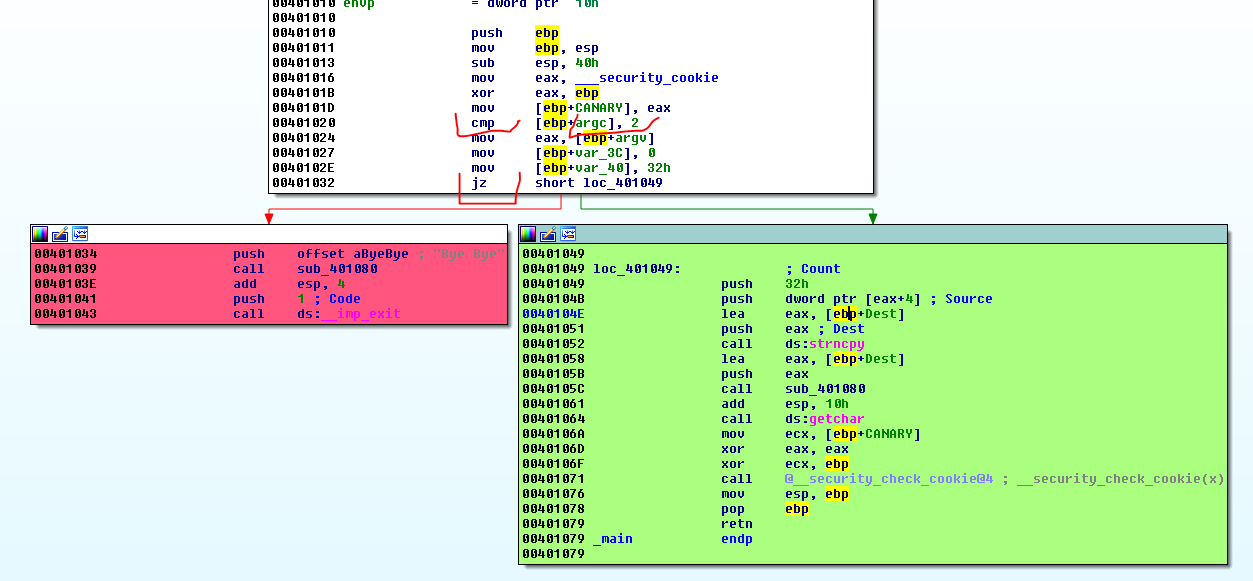The height and width of the screenshot is (581, 1253).
Task: Click the group nodes icon on the green node
Action: click(568, 234)
